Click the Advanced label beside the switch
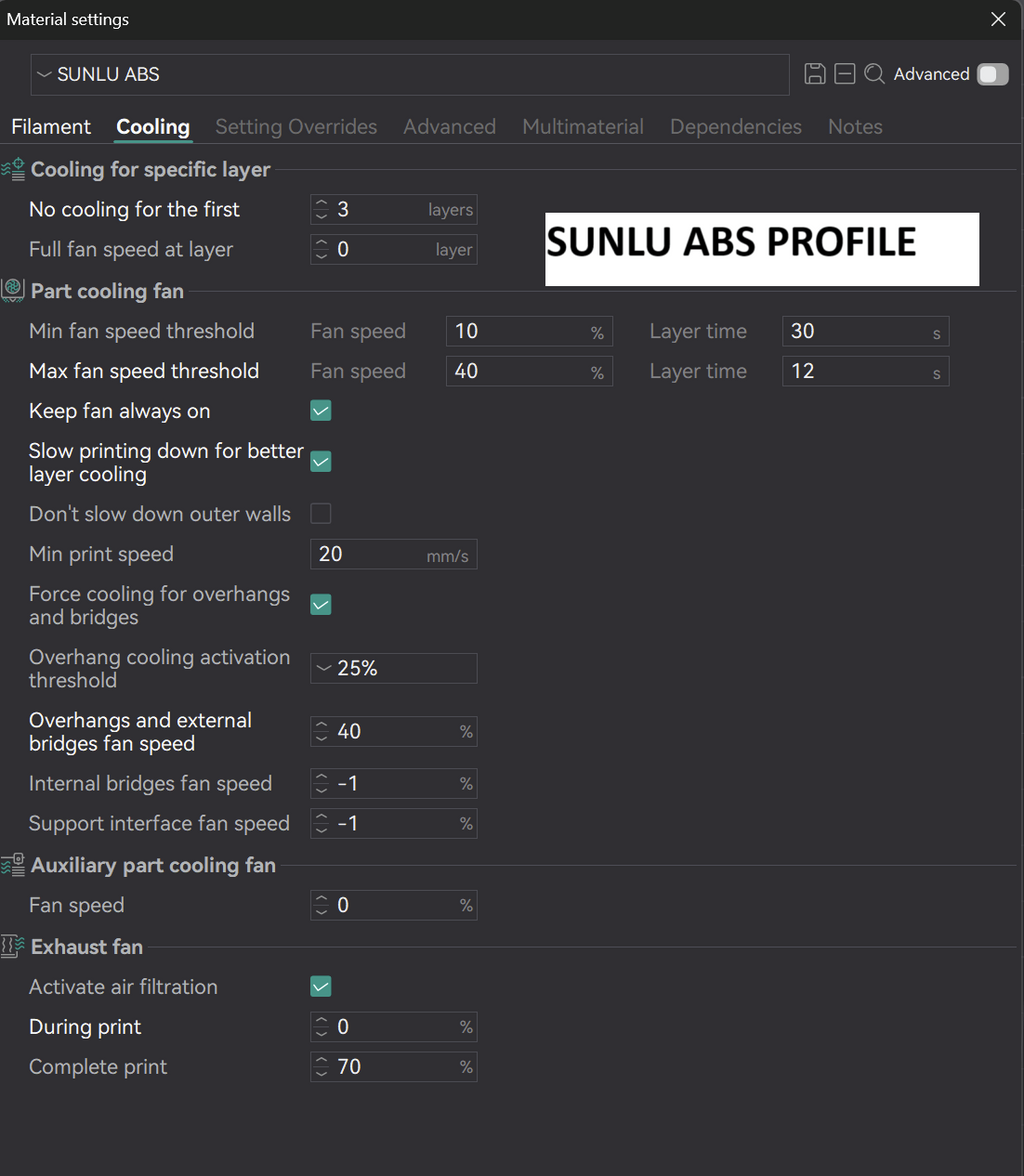 pyautogui.click(x=931, y=74)
